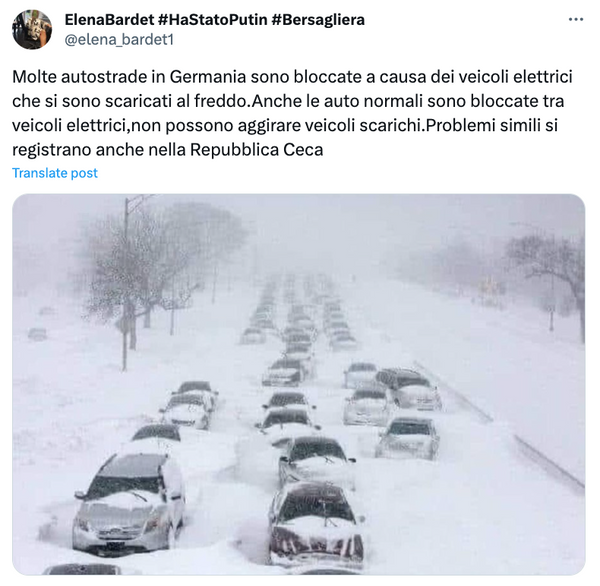600x586 pixels.
Task: Click the Translate post link
Action: (55, 173)
